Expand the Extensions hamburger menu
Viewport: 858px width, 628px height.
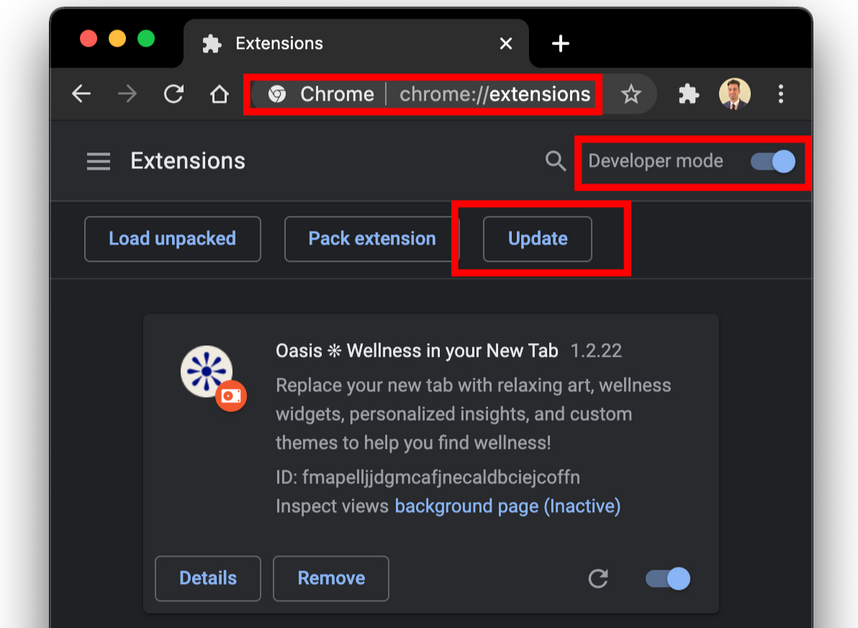98,161
